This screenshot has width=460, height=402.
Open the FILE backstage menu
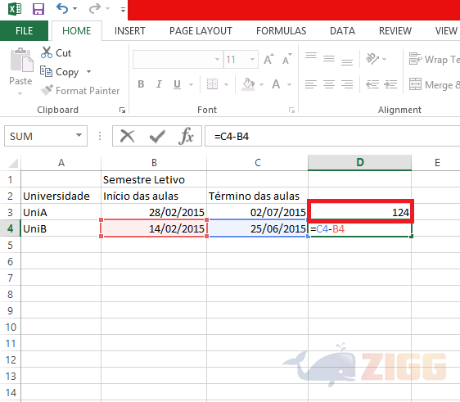click(x=24, y=31)
